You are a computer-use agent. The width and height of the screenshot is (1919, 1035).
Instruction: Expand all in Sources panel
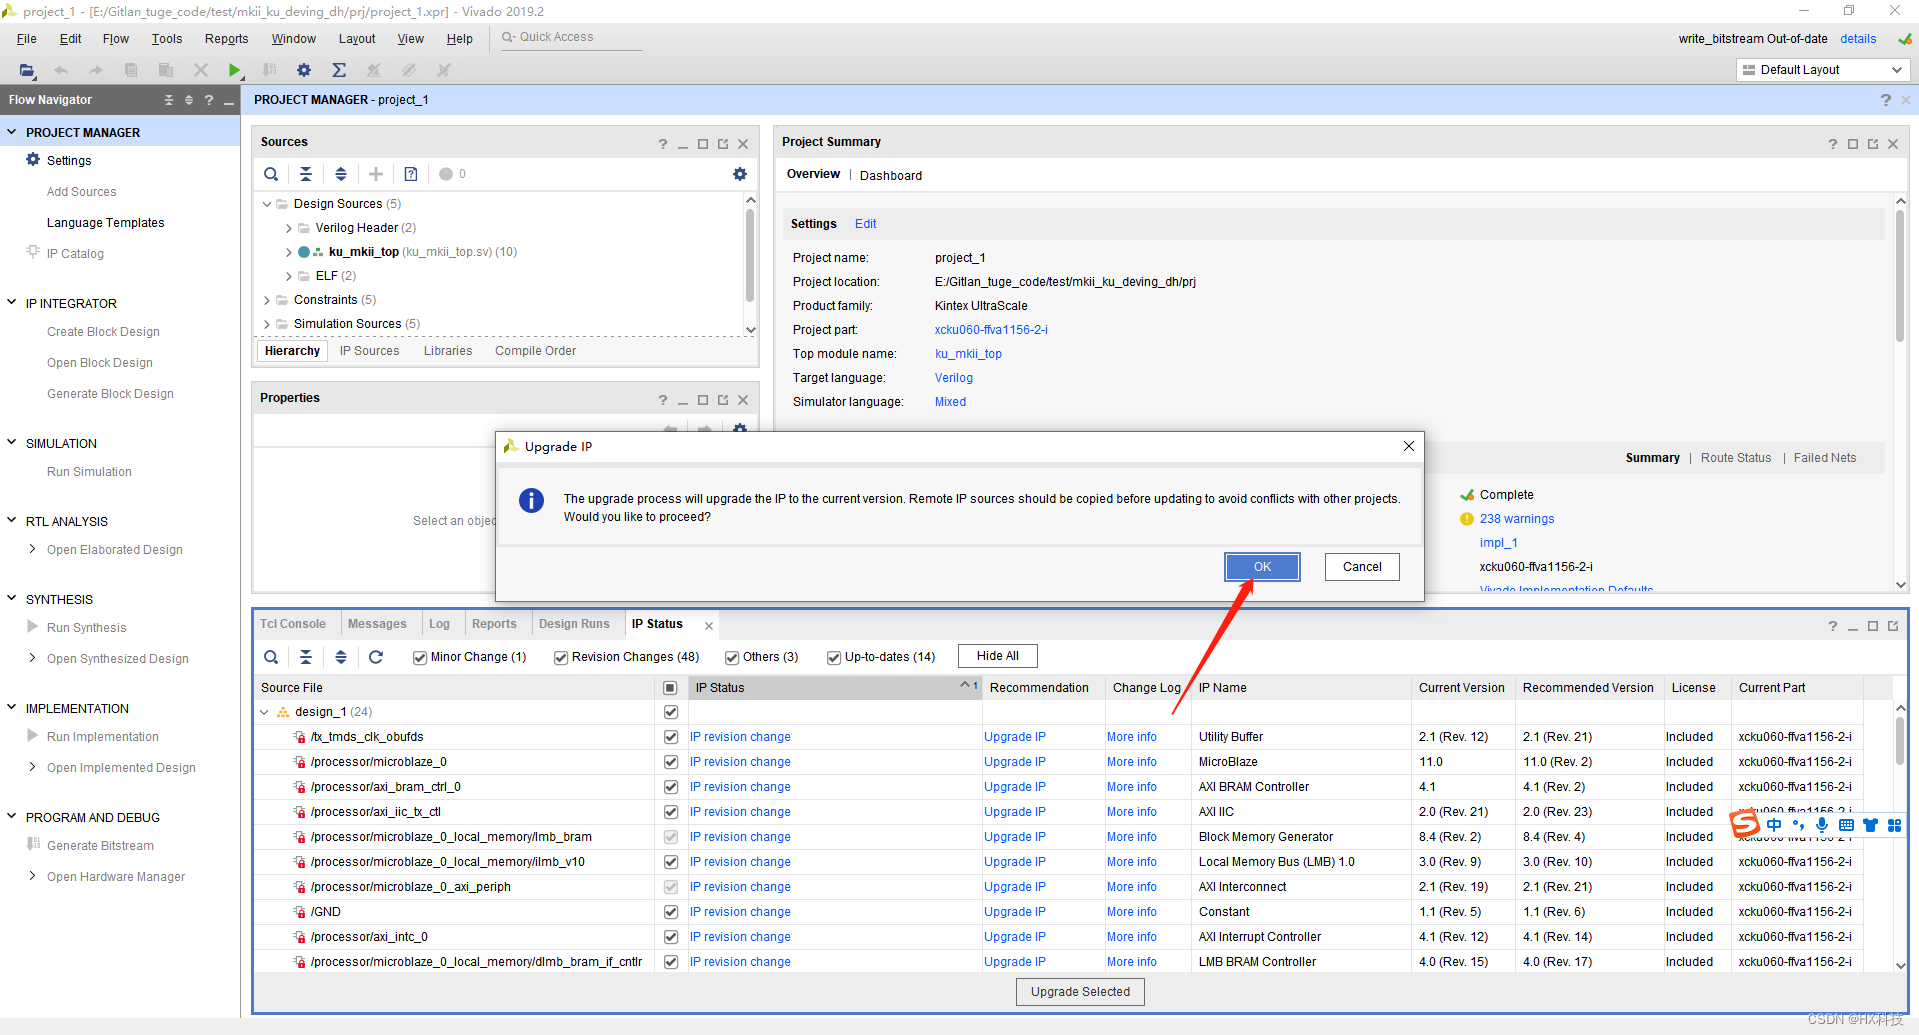point(341,174)
